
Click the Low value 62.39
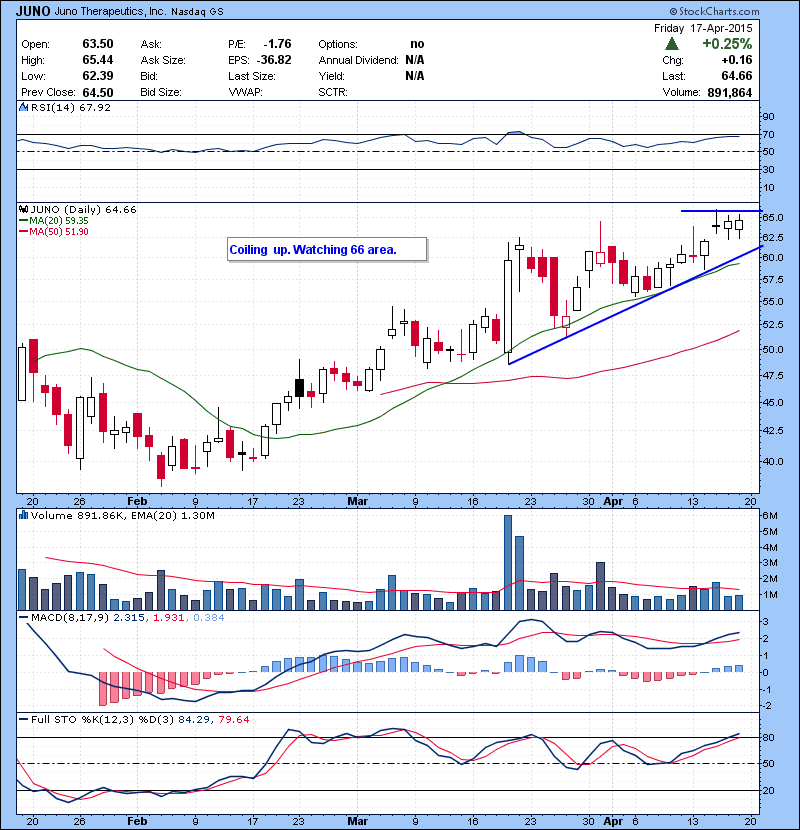click(x=98, y=76)
